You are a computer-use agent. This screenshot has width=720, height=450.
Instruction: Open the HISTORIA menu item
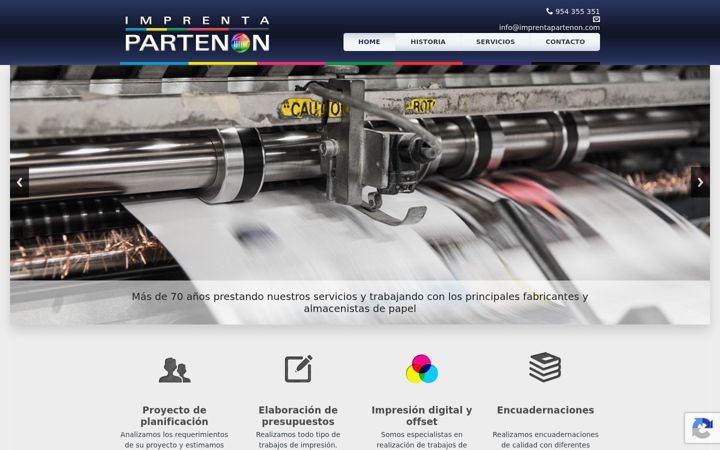coord(428,42)
